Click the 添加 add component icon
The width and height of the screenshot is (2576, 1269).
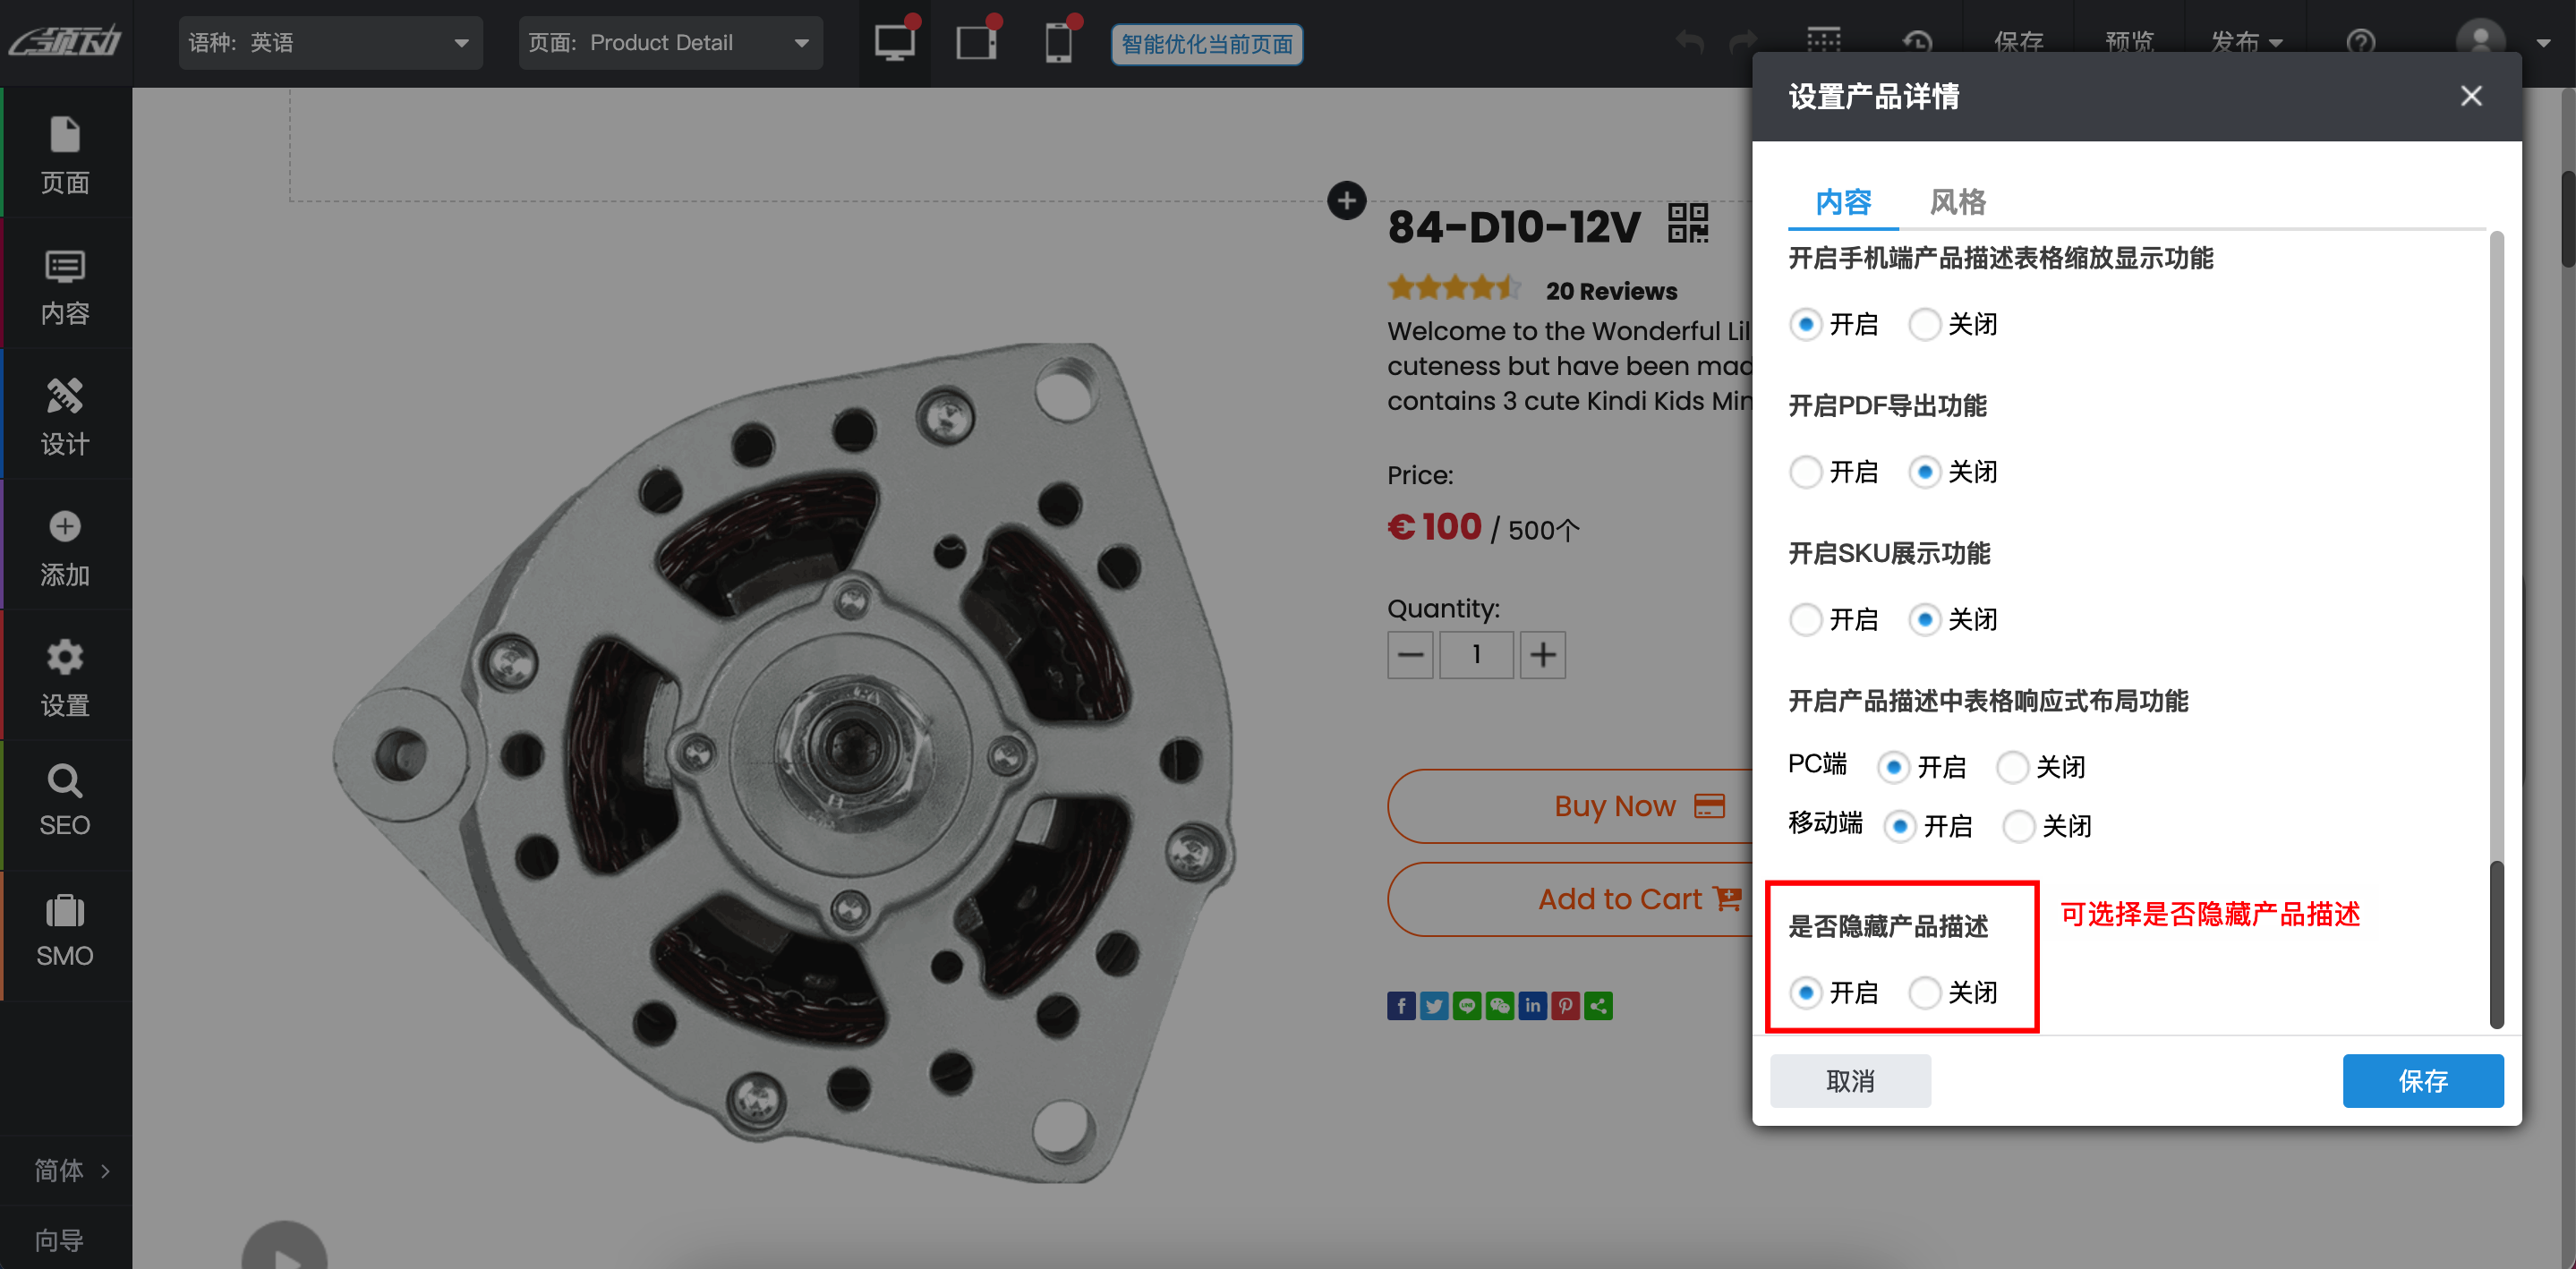pos(65,546)
